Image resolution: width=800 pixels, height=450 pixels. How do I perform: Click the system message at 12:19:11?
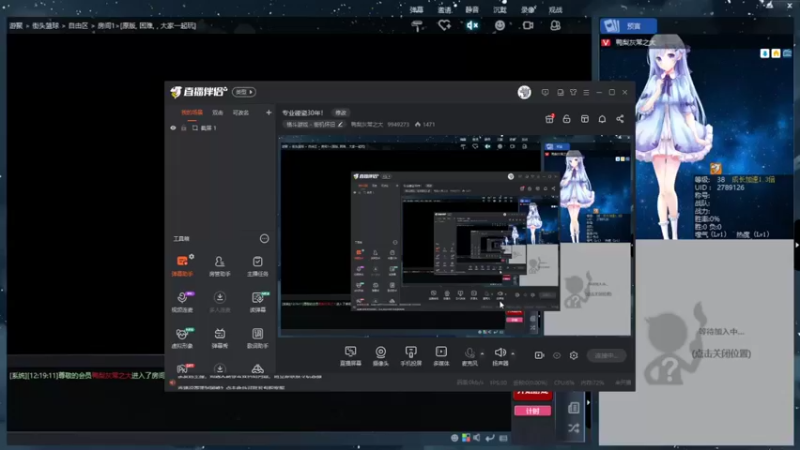(87, 376)
